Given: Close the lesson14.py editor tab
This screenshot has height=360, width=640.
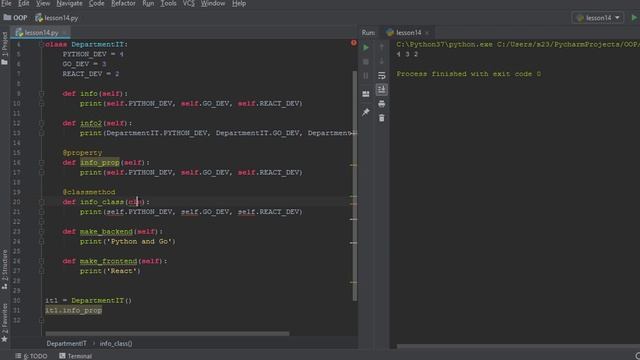Looking at the screenshot, I should 64,33.
